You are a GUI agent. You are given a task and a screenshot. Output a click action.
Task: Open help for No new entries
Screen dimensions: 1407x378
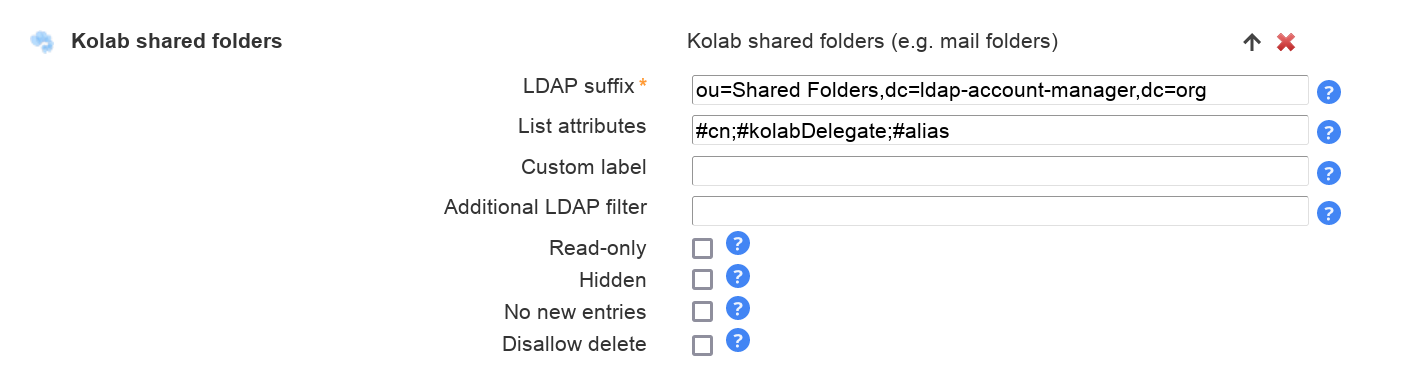click(x=738, y=308)
